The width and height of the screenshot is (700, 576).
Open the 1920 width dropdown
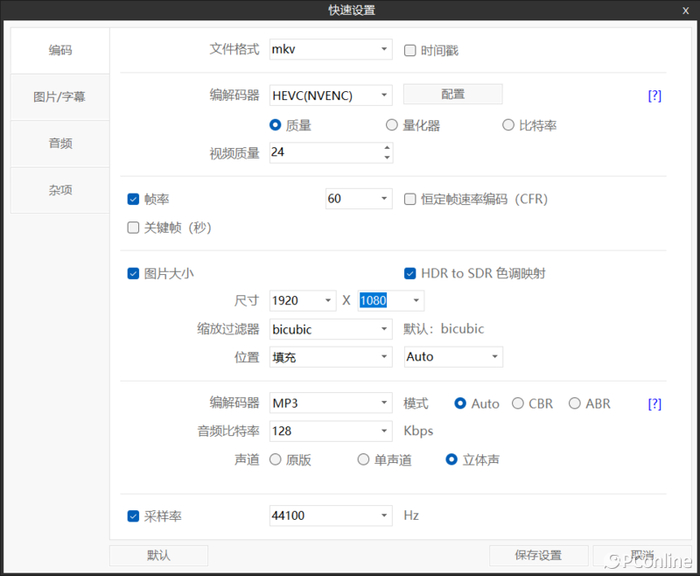coord(329,301)
